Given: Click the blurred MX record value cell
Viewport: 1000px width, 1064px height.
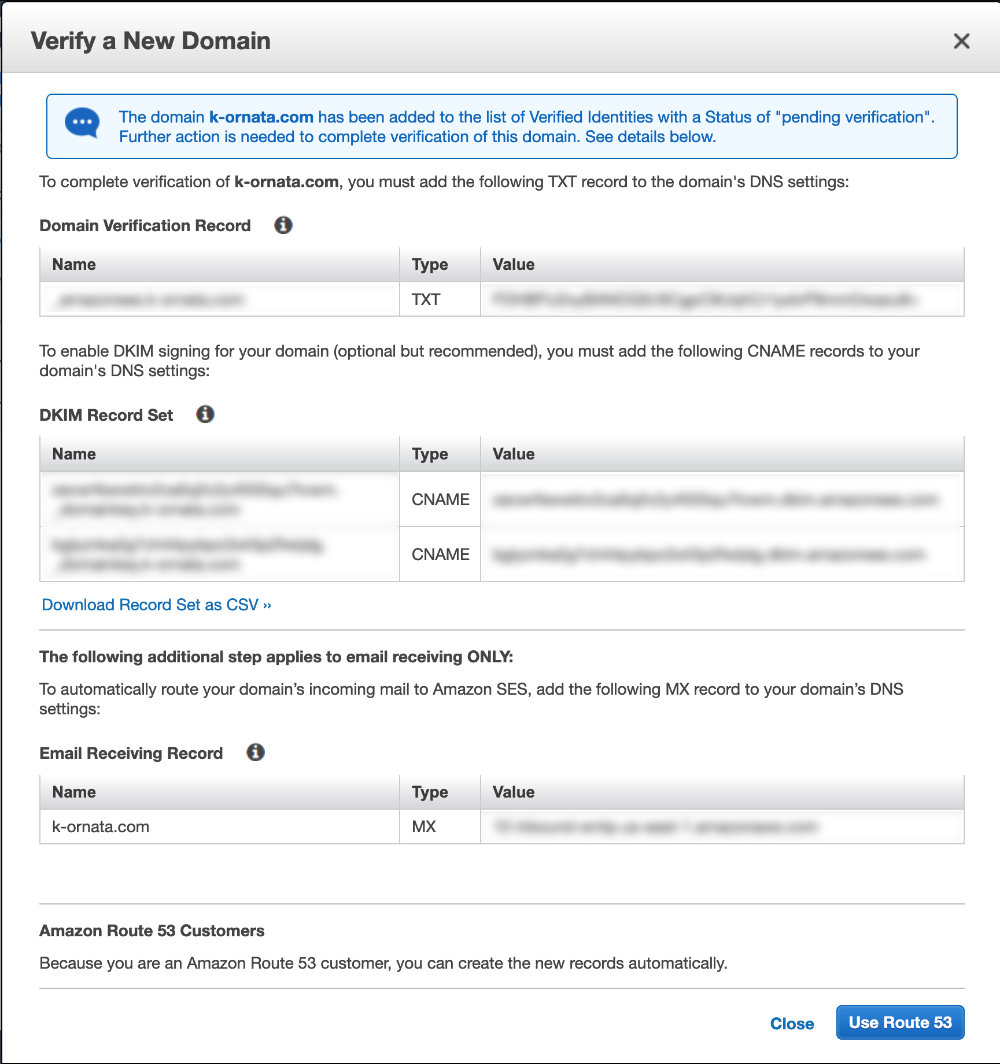Looking at the screenshot, I should [722, 826].
